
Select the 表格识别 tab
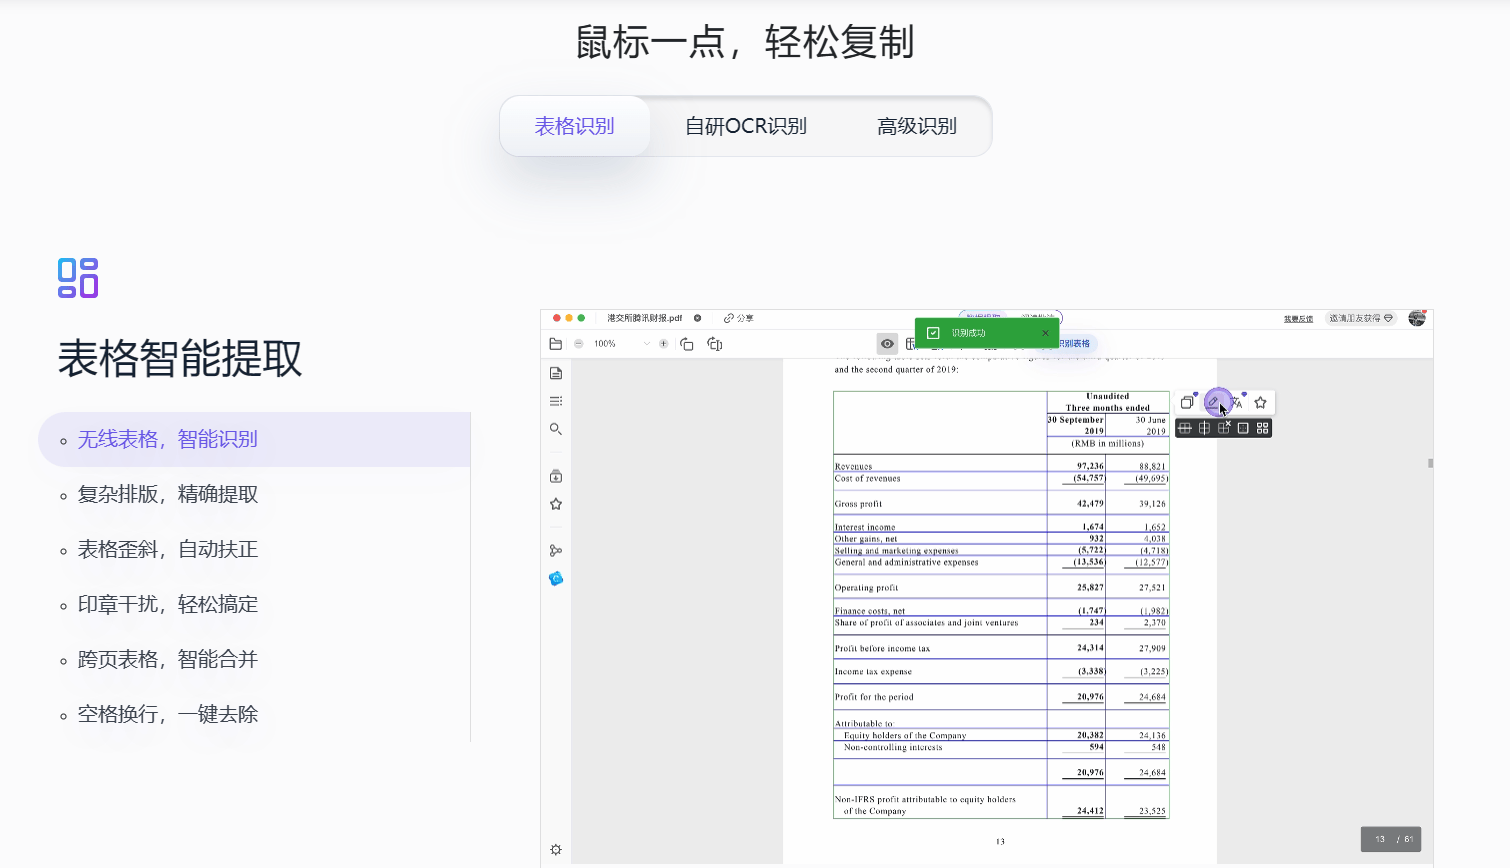pyautogui.click(x=574, y=126)
